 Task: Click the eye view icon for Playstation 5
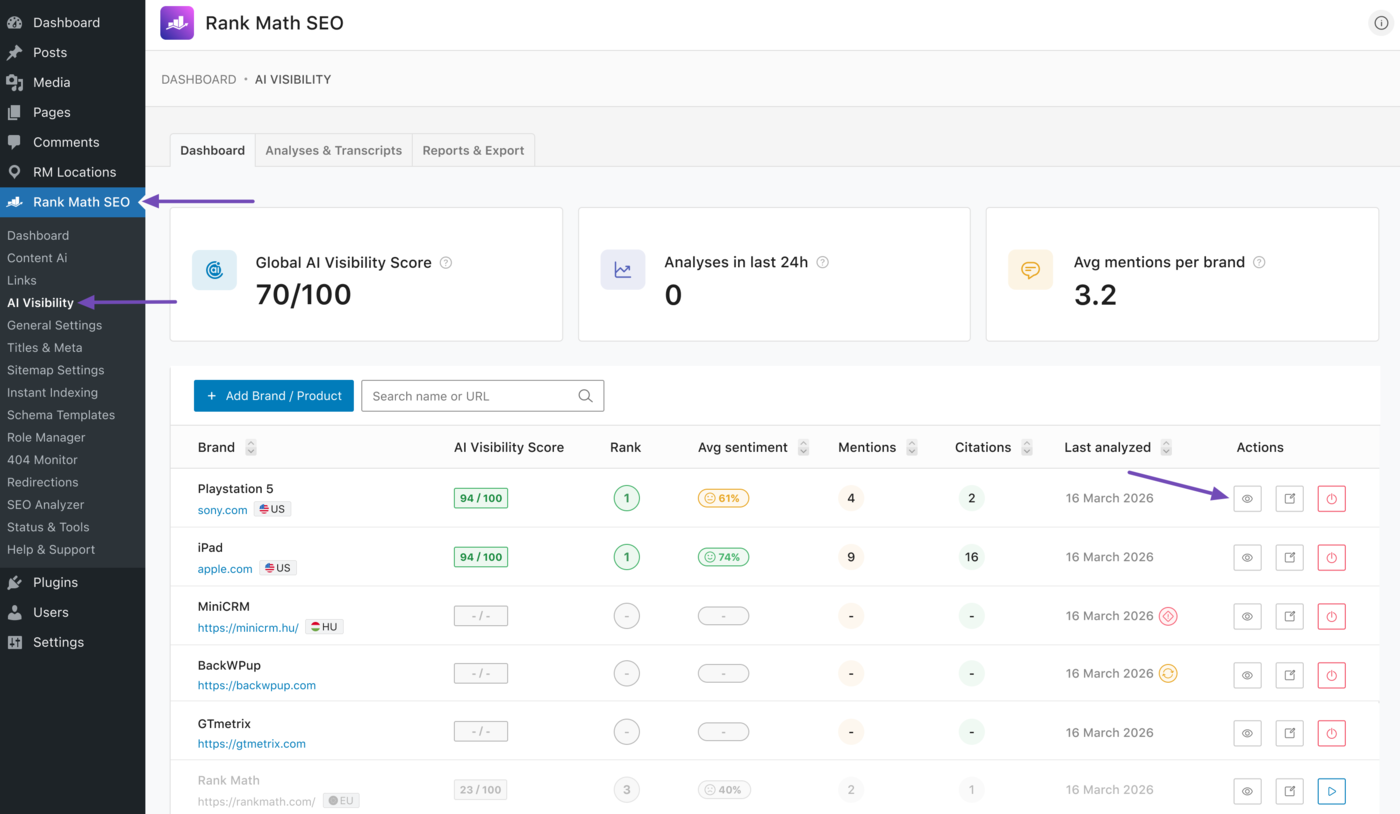tap(1247, 498)
